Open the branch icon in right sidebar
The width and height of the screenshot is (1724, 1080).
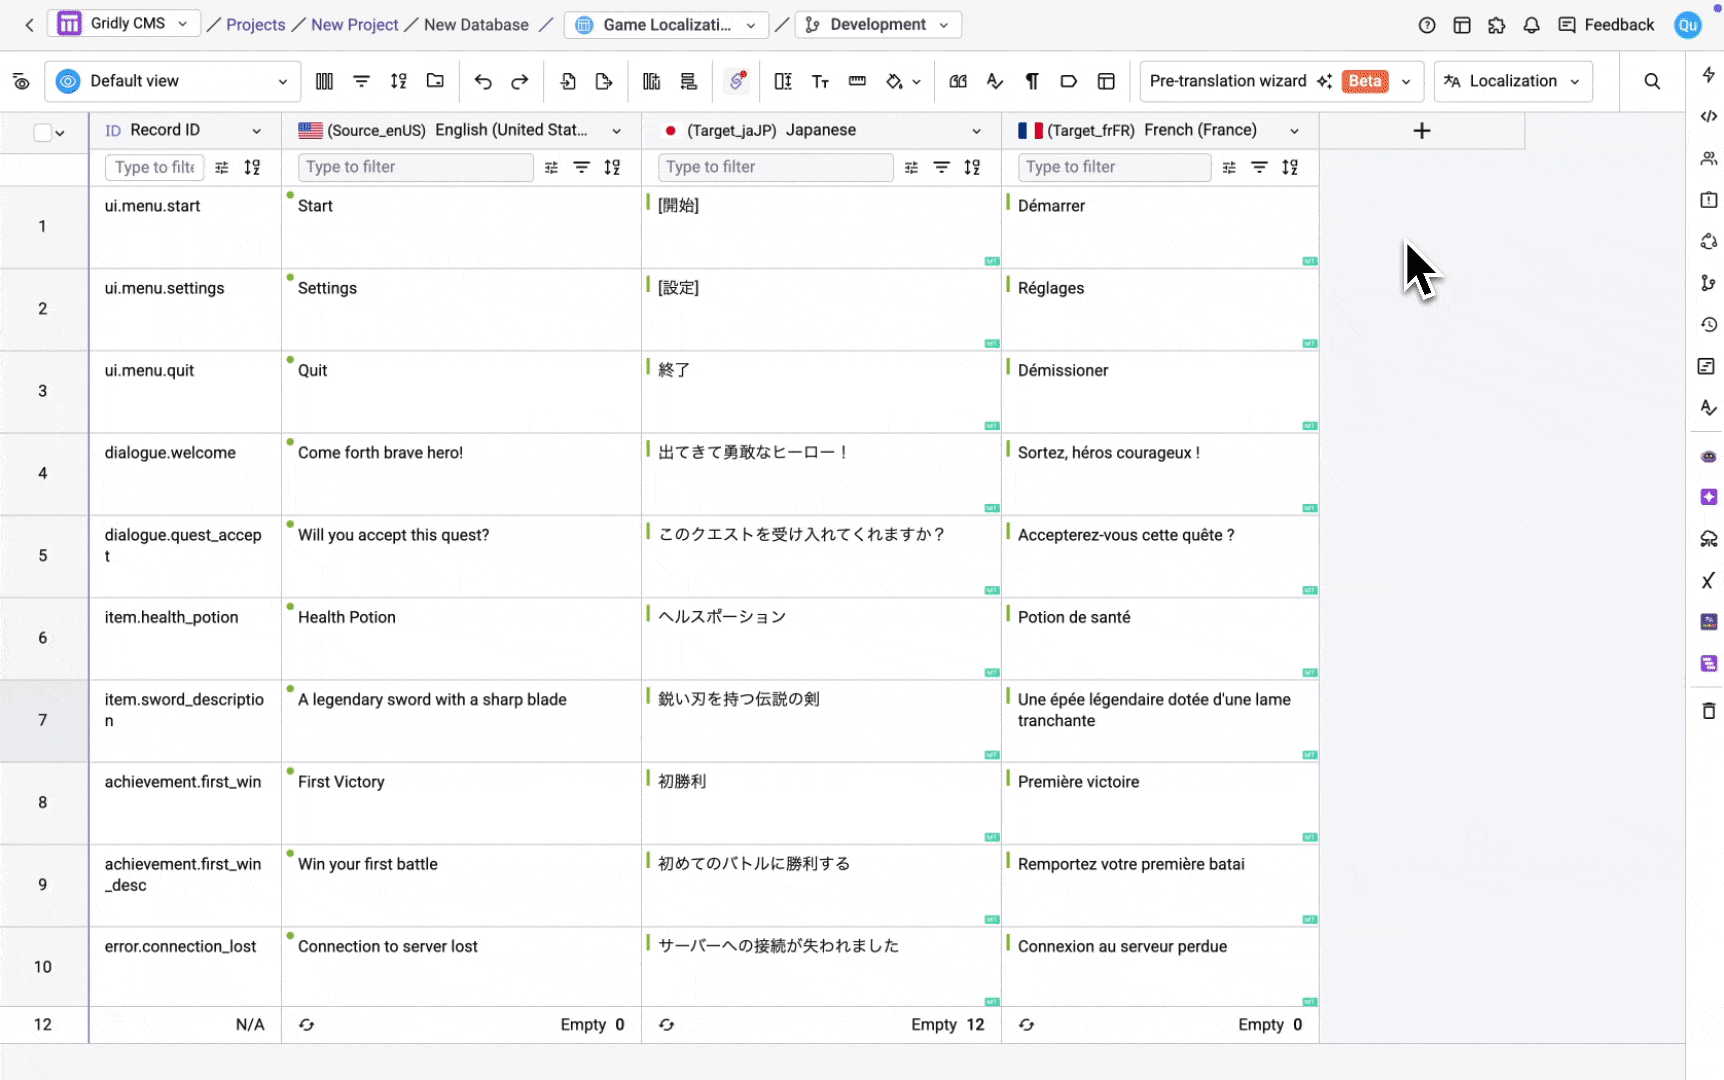(x=1708, y=283)
